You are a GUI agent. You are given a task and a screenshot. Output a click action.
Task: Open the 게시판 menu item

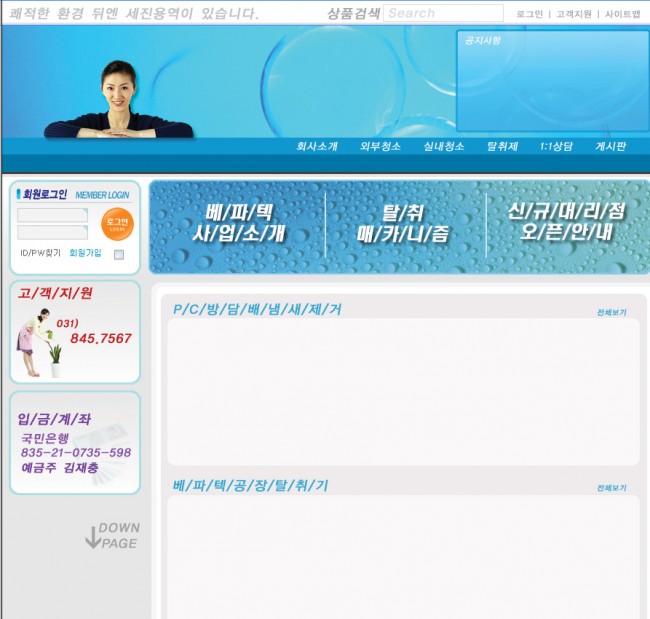(610, 146)
